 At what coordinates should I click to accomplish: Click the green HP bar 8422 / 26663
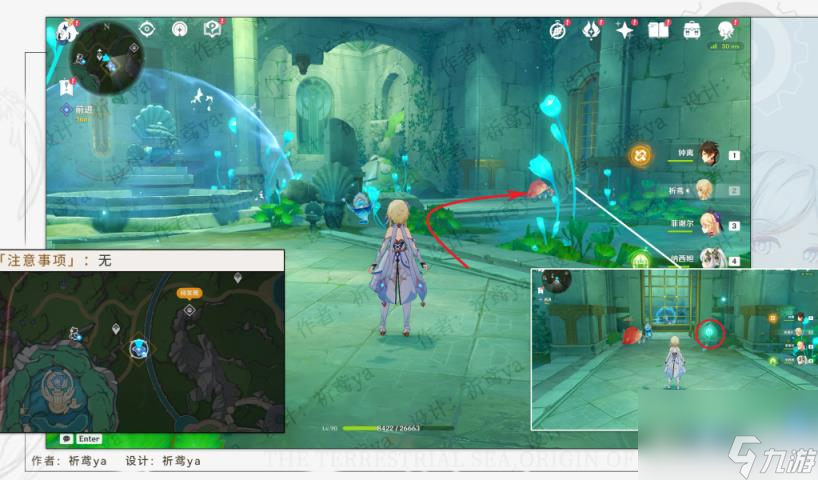click(398, 428)
